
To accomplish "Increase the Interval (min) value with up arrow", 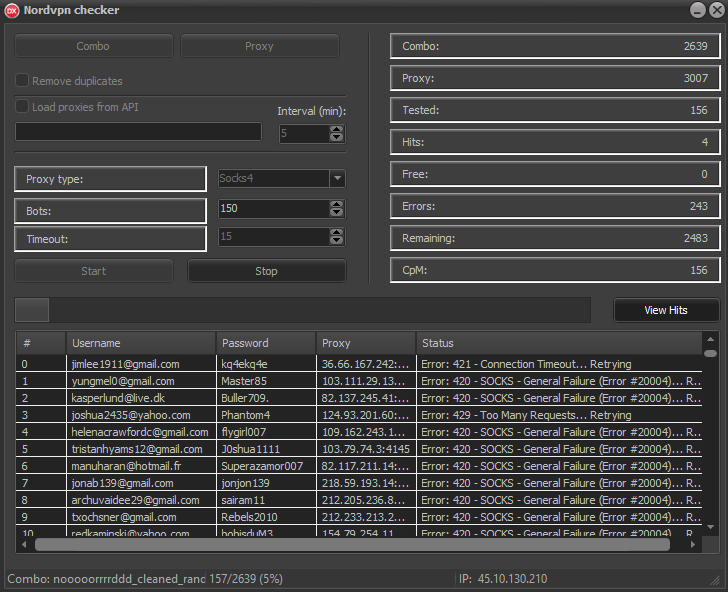I will pos(337,130).
